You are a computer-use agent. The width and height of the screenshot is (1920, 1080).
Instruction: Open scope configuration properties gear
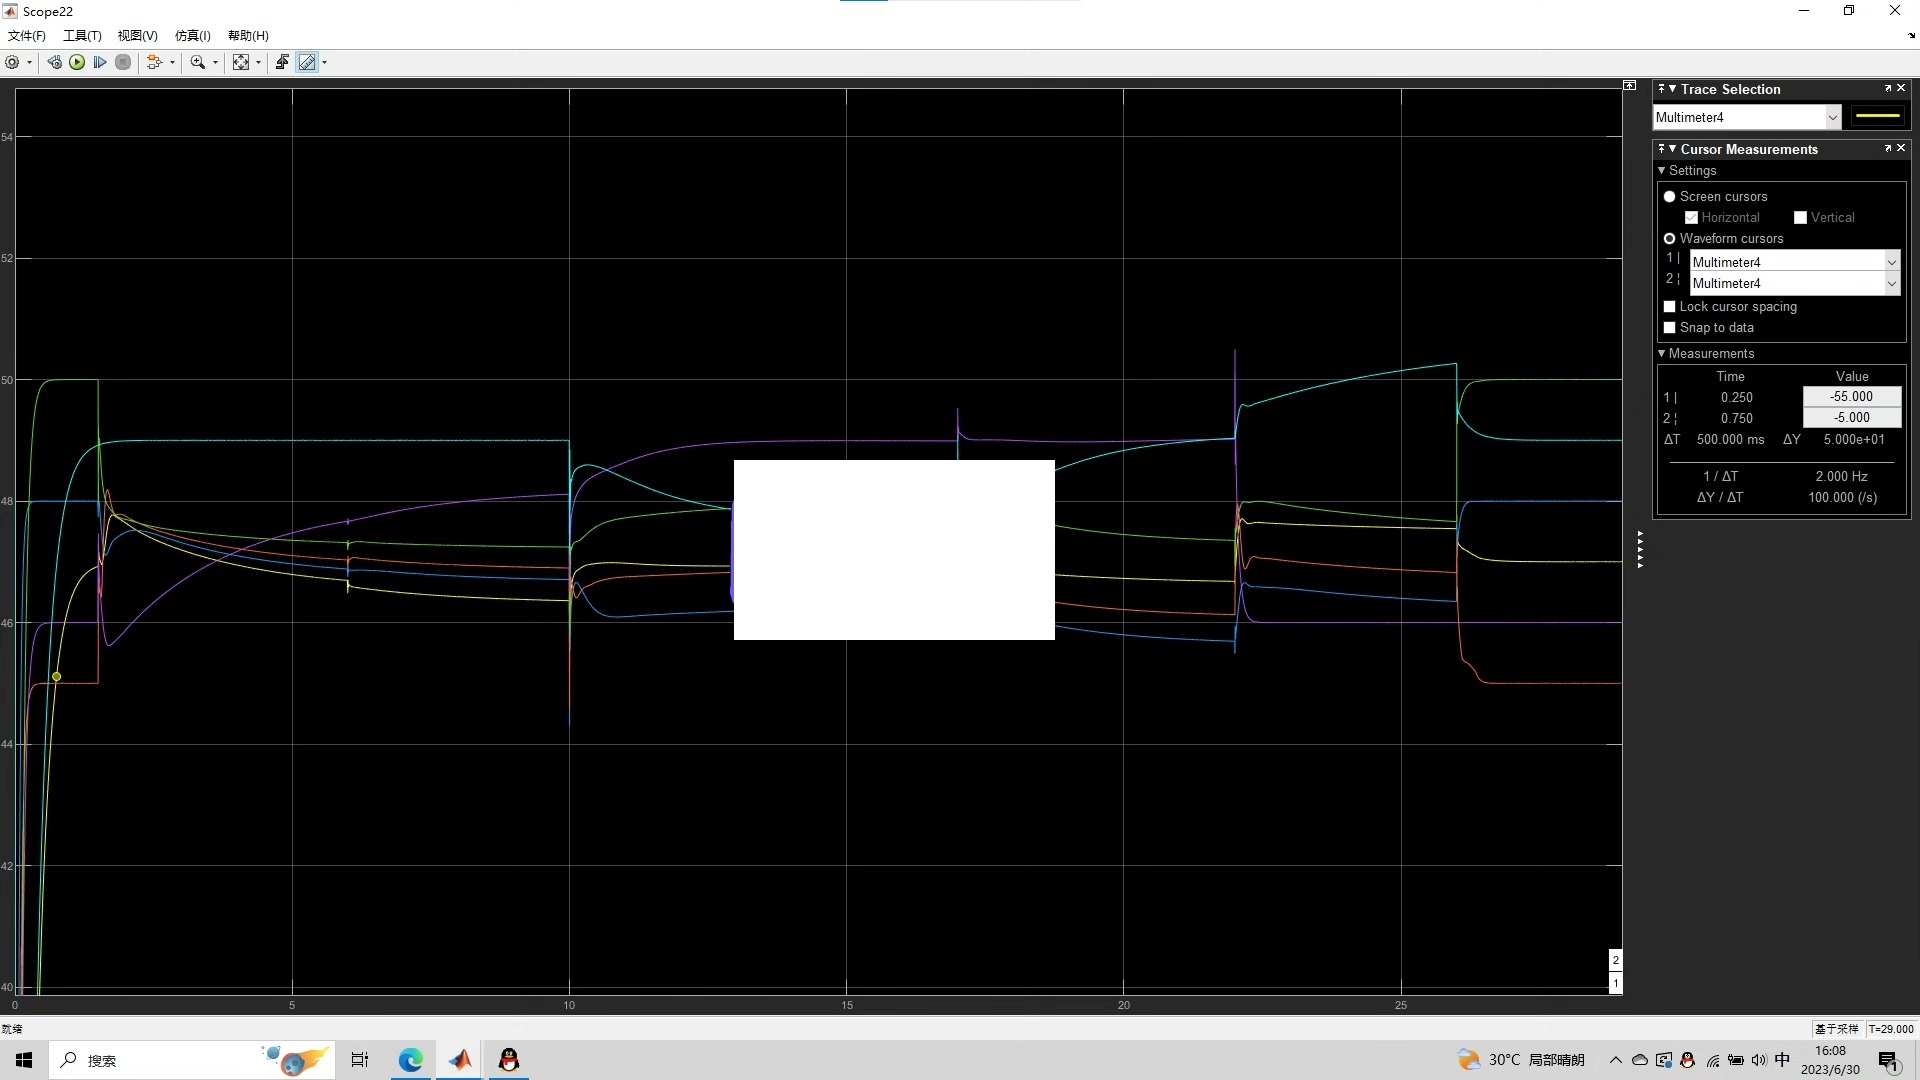(x=12, y=62)
